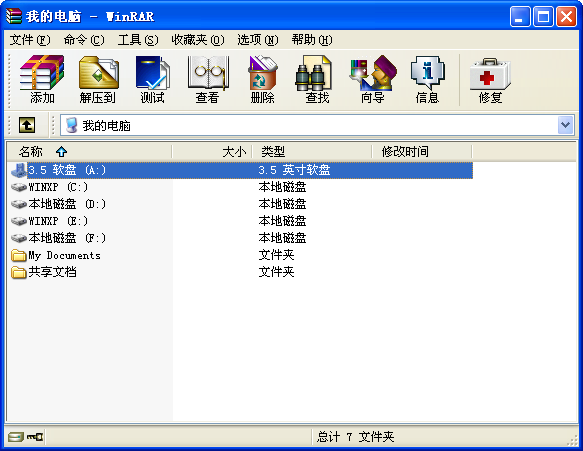Open the 选项(N) menu
Viewport: 583px width, 451px height.
(x=258, y=39)
